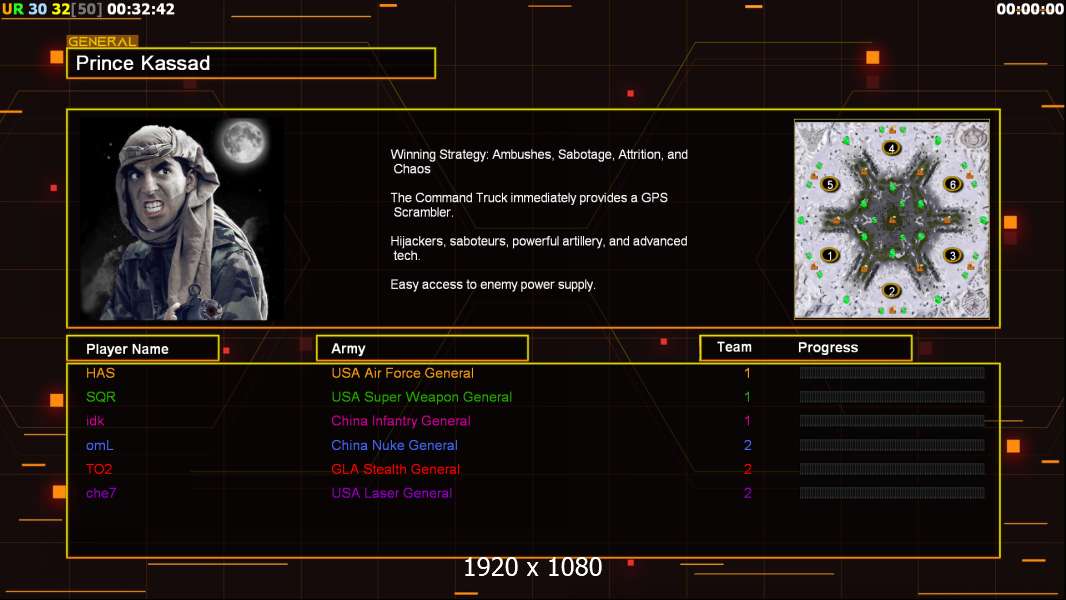
Task: Click the loading progress bar for HAS
Action: click(892, 372)
